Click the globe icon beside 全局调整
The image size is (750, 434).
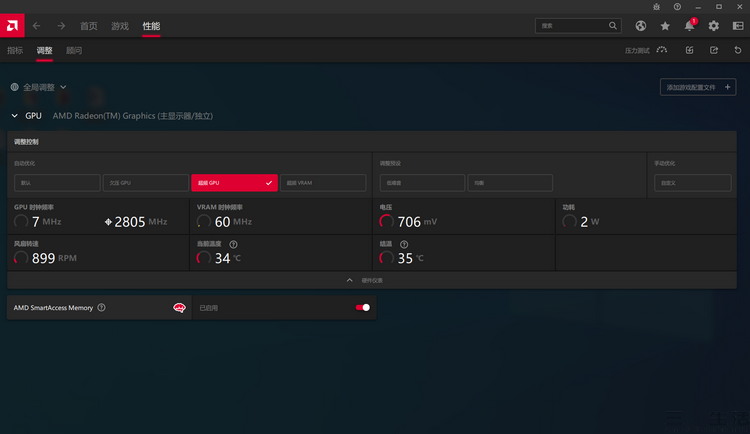point(15,87)
